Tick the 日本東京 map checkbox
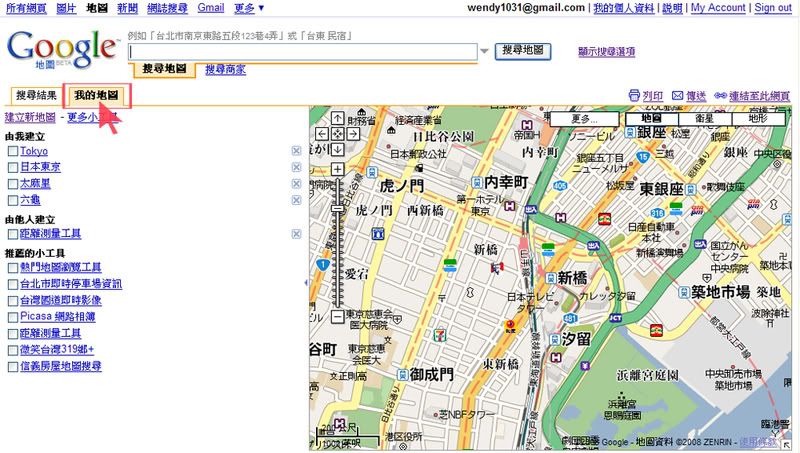This screenshot has height=453, width=800. click(12, 167)
